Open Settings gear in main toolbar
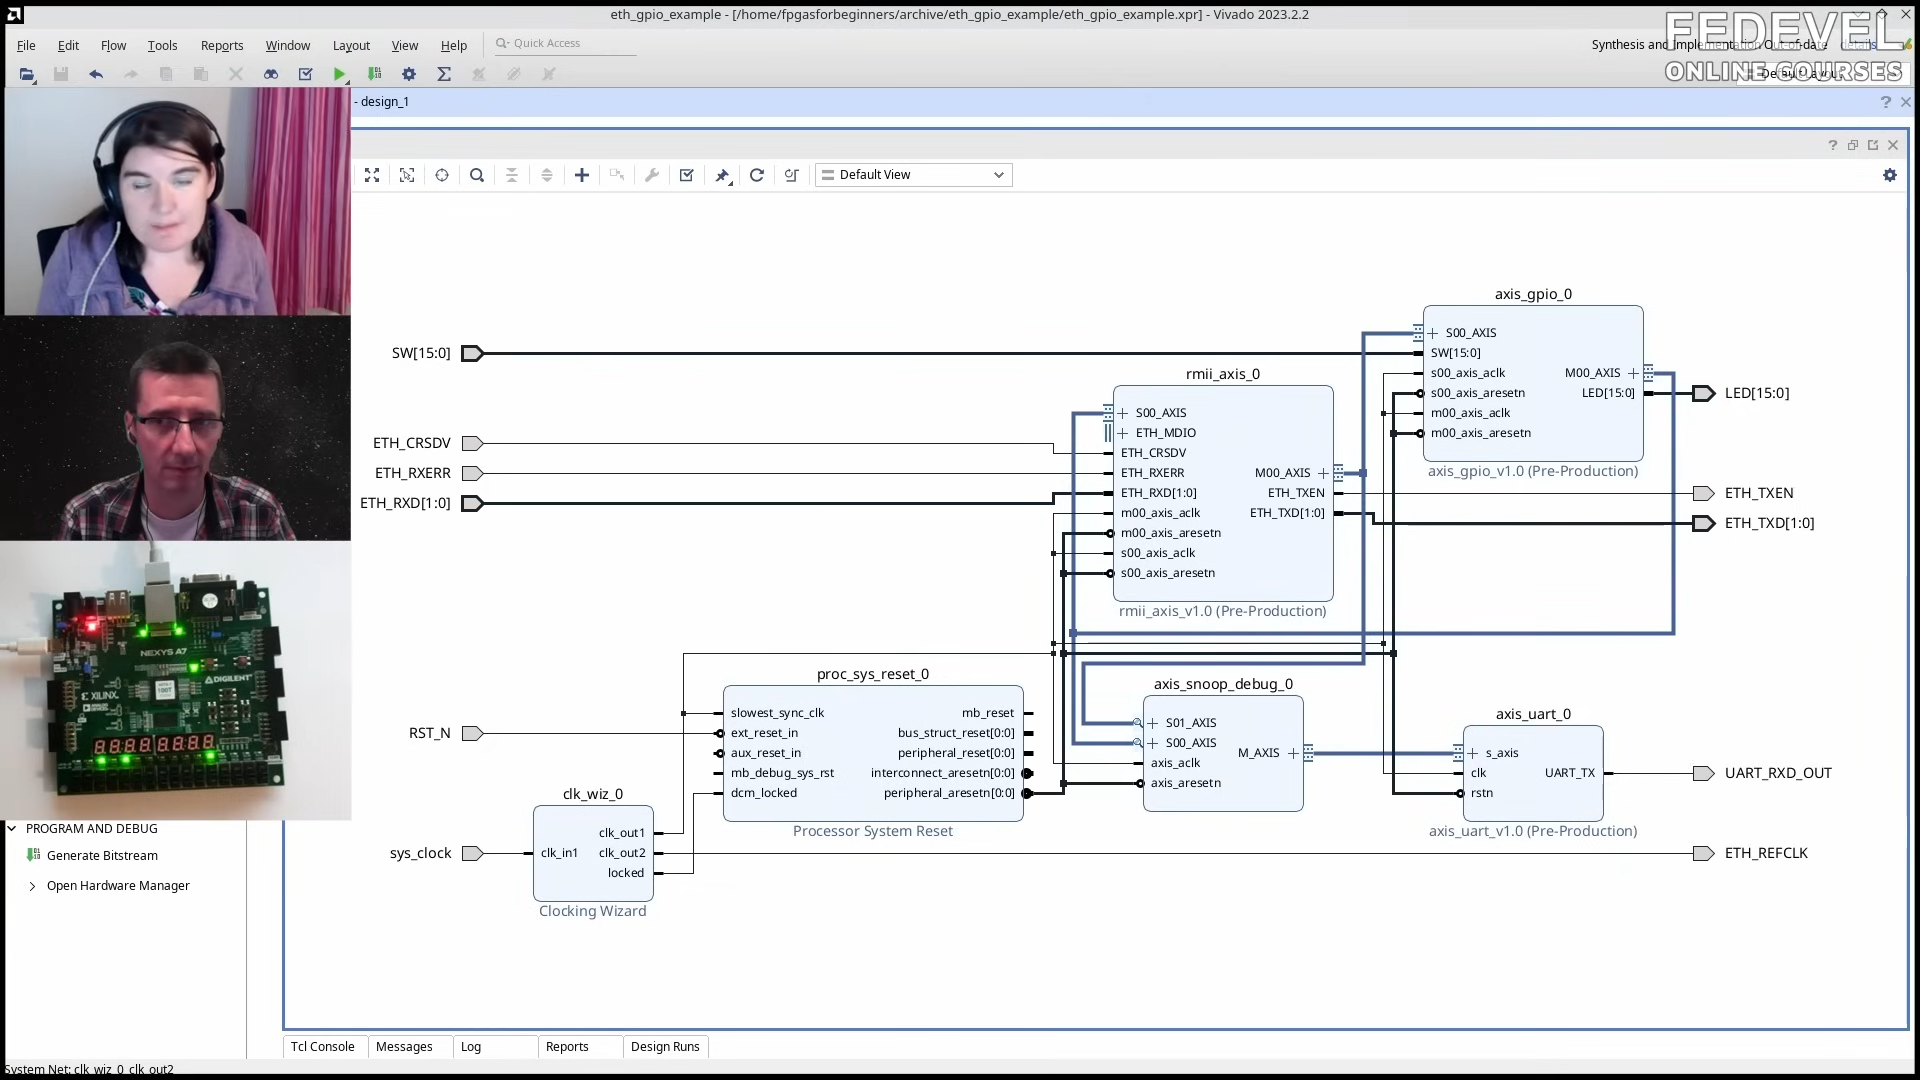The width and height of the screenshot is (1920, 1080). (409, 74)
